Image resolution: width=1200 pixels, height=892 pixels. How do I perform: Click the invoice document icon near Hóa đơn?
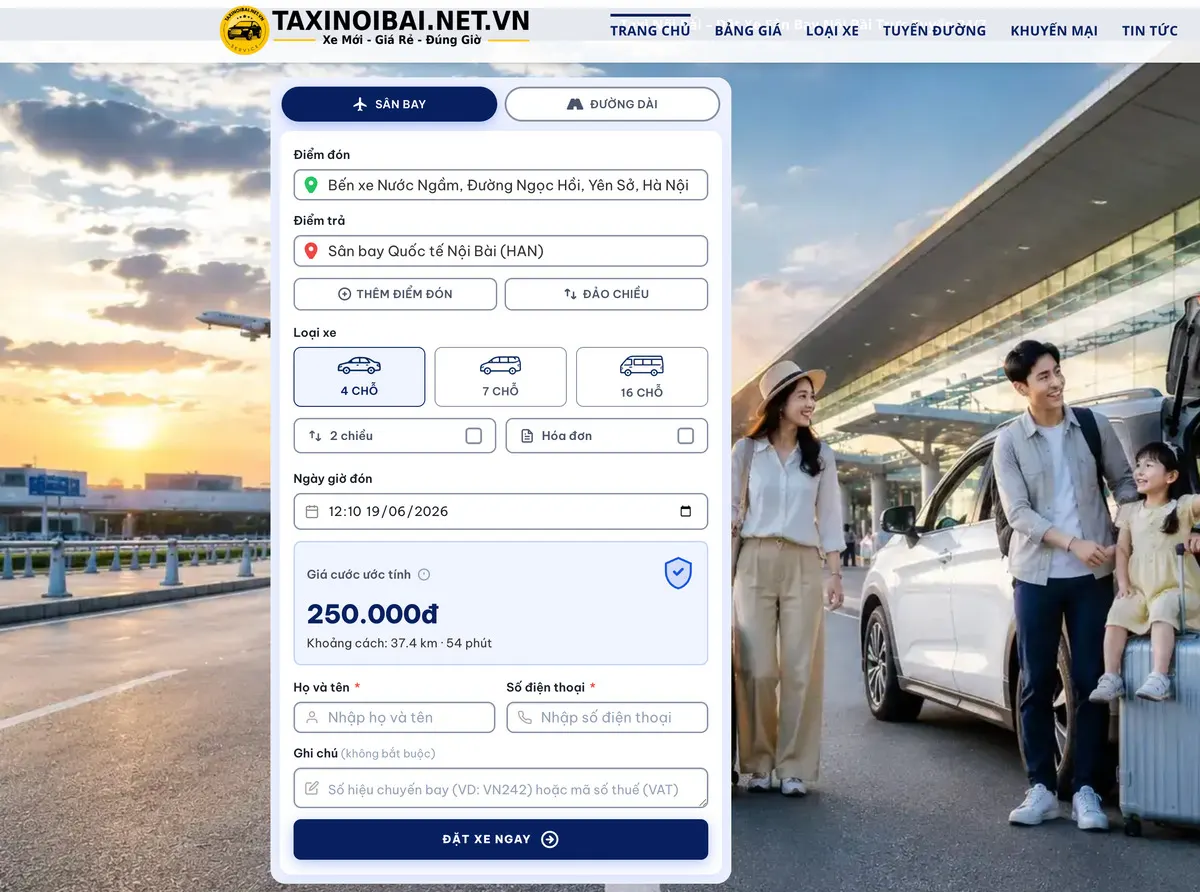pos(527,436)
